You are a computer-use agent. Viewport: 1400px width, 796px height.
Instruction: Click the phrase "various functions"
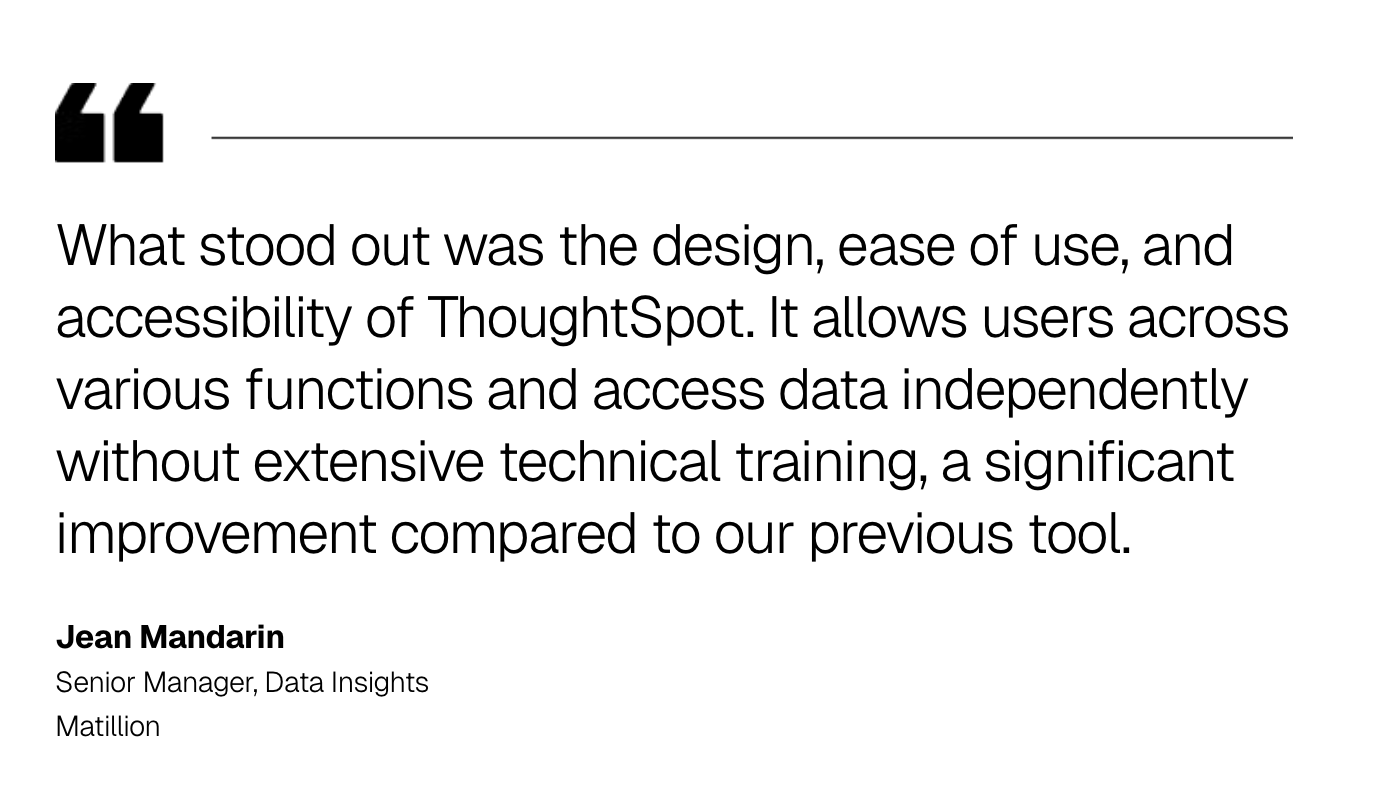[x=263, y=390]
